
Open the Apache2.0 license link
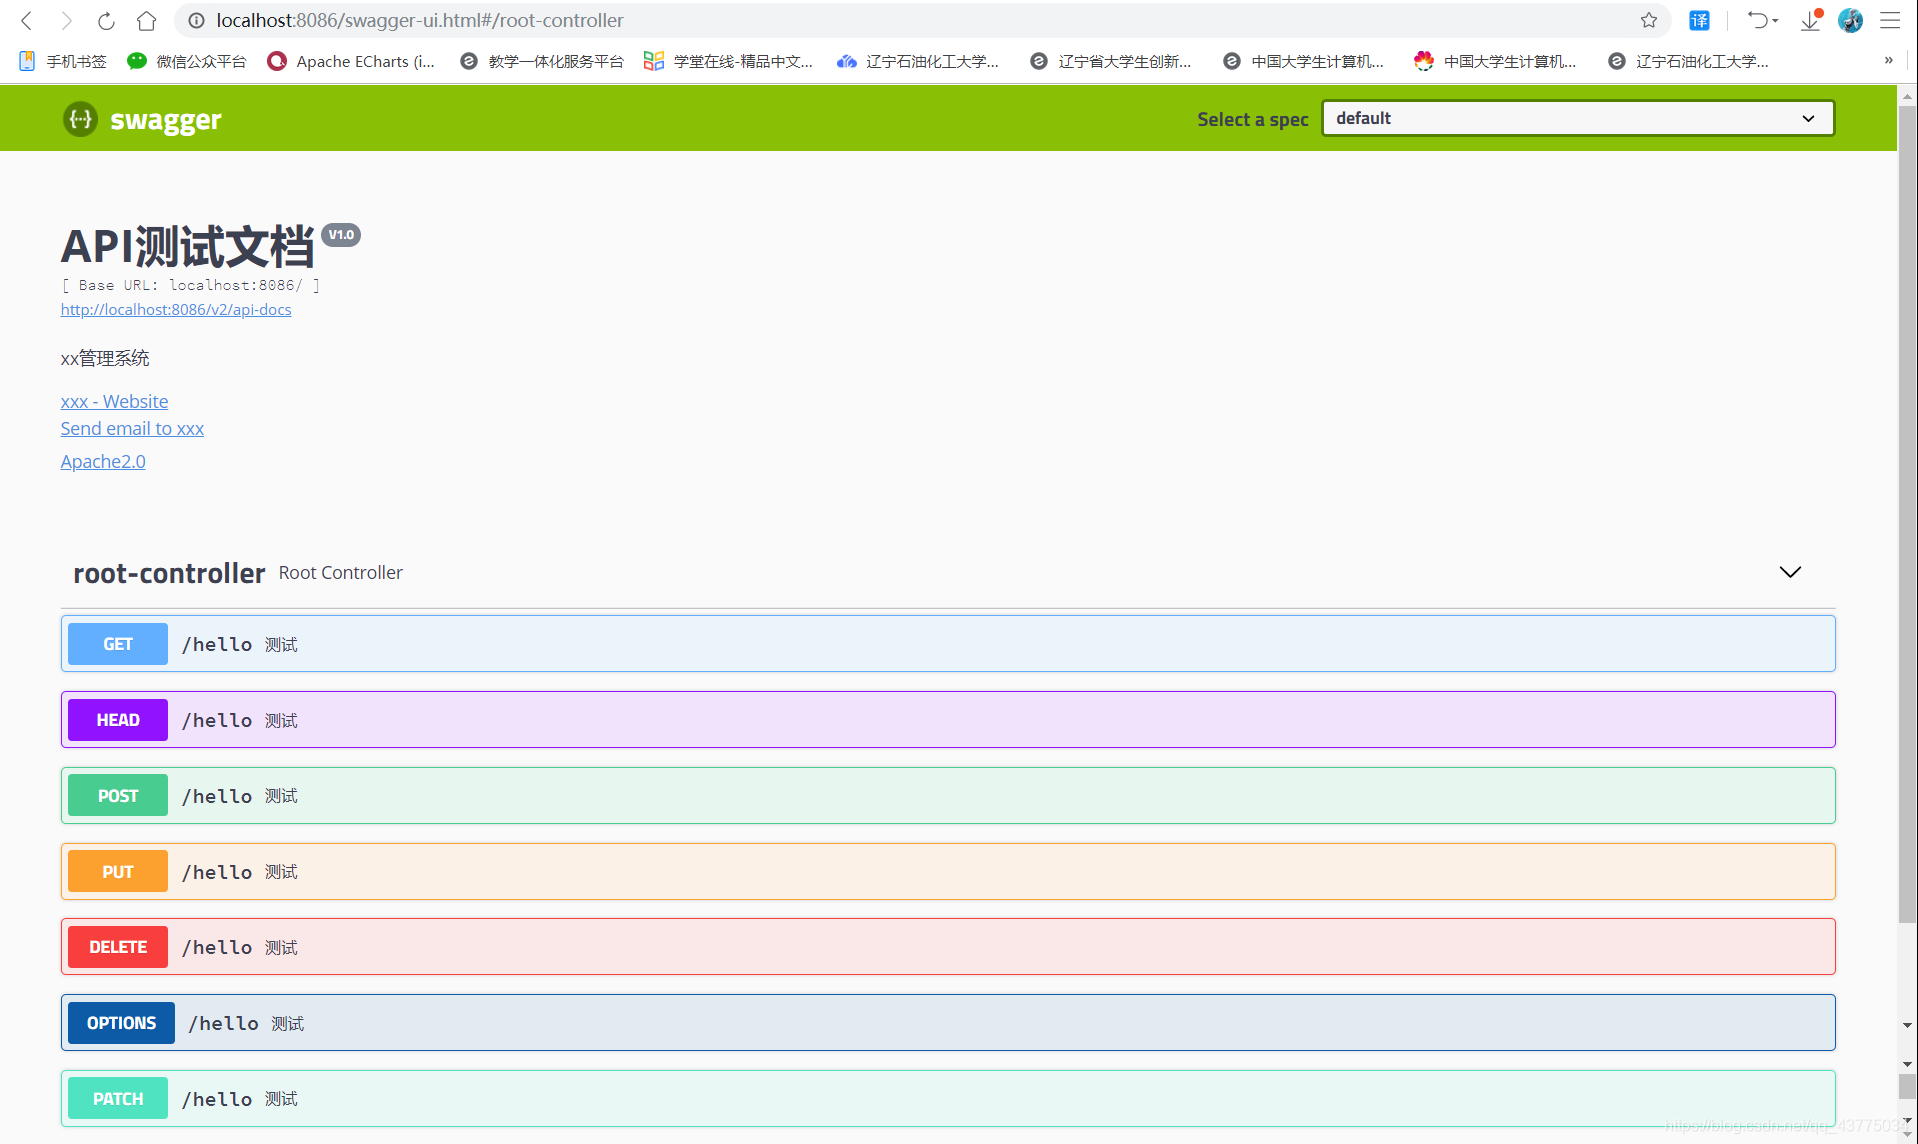click(x=103, y=461)
